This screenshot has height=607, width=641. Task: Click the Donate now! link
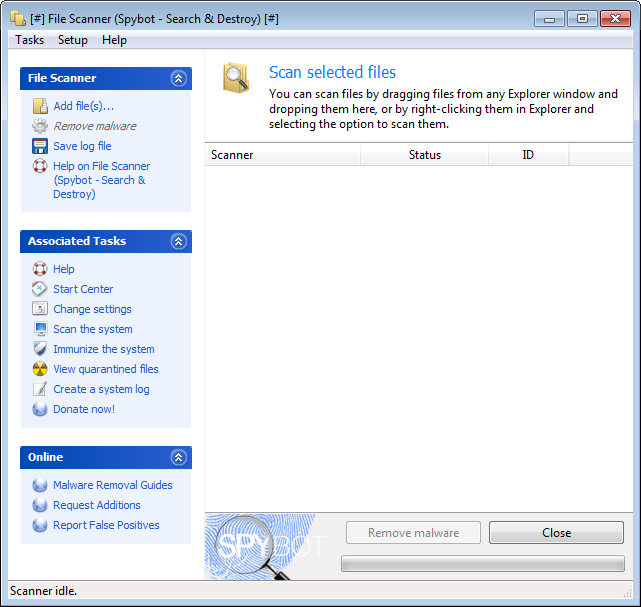(x=84, y=409)
